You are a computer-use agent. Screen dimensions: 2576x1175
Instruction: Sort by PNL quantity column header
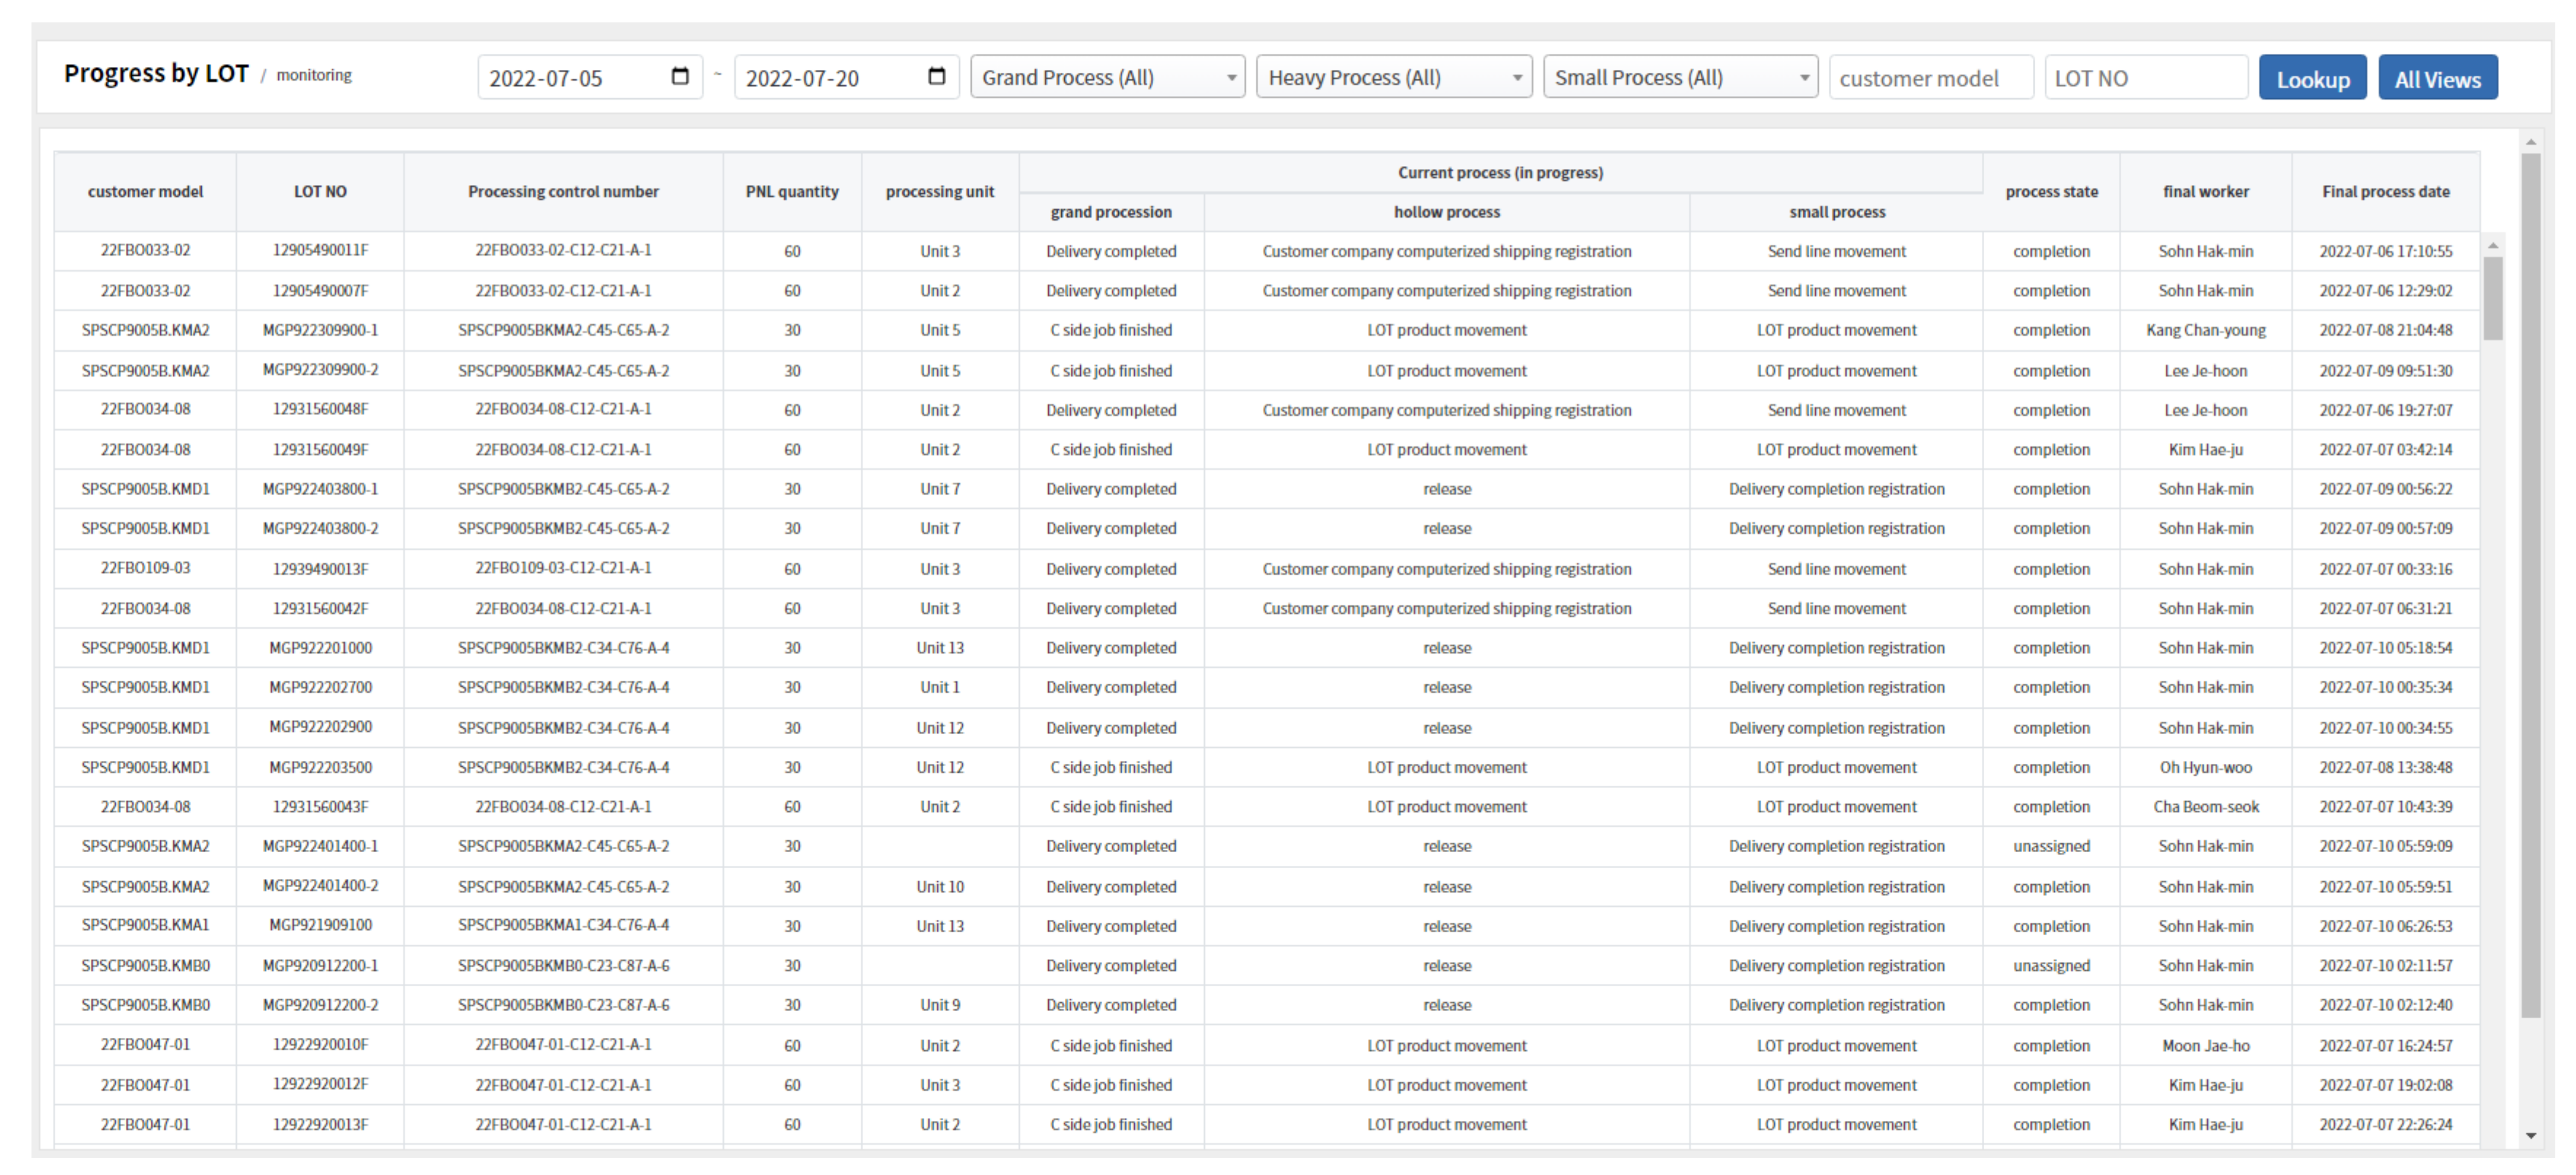(791, 192)
